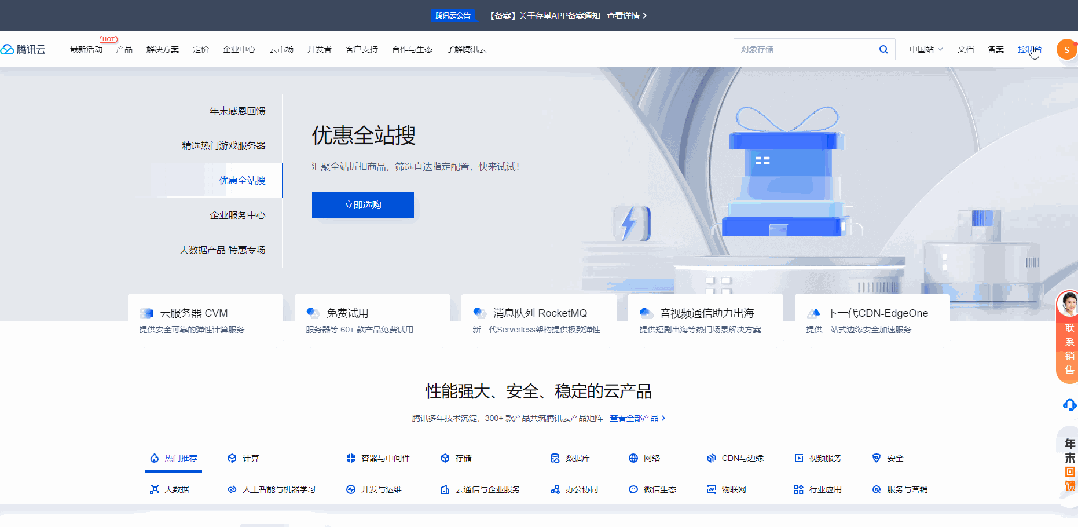This screenshot has height=527, width=1078.
Task: Select the 热门推荐 product tab
Action: (173, 458)
